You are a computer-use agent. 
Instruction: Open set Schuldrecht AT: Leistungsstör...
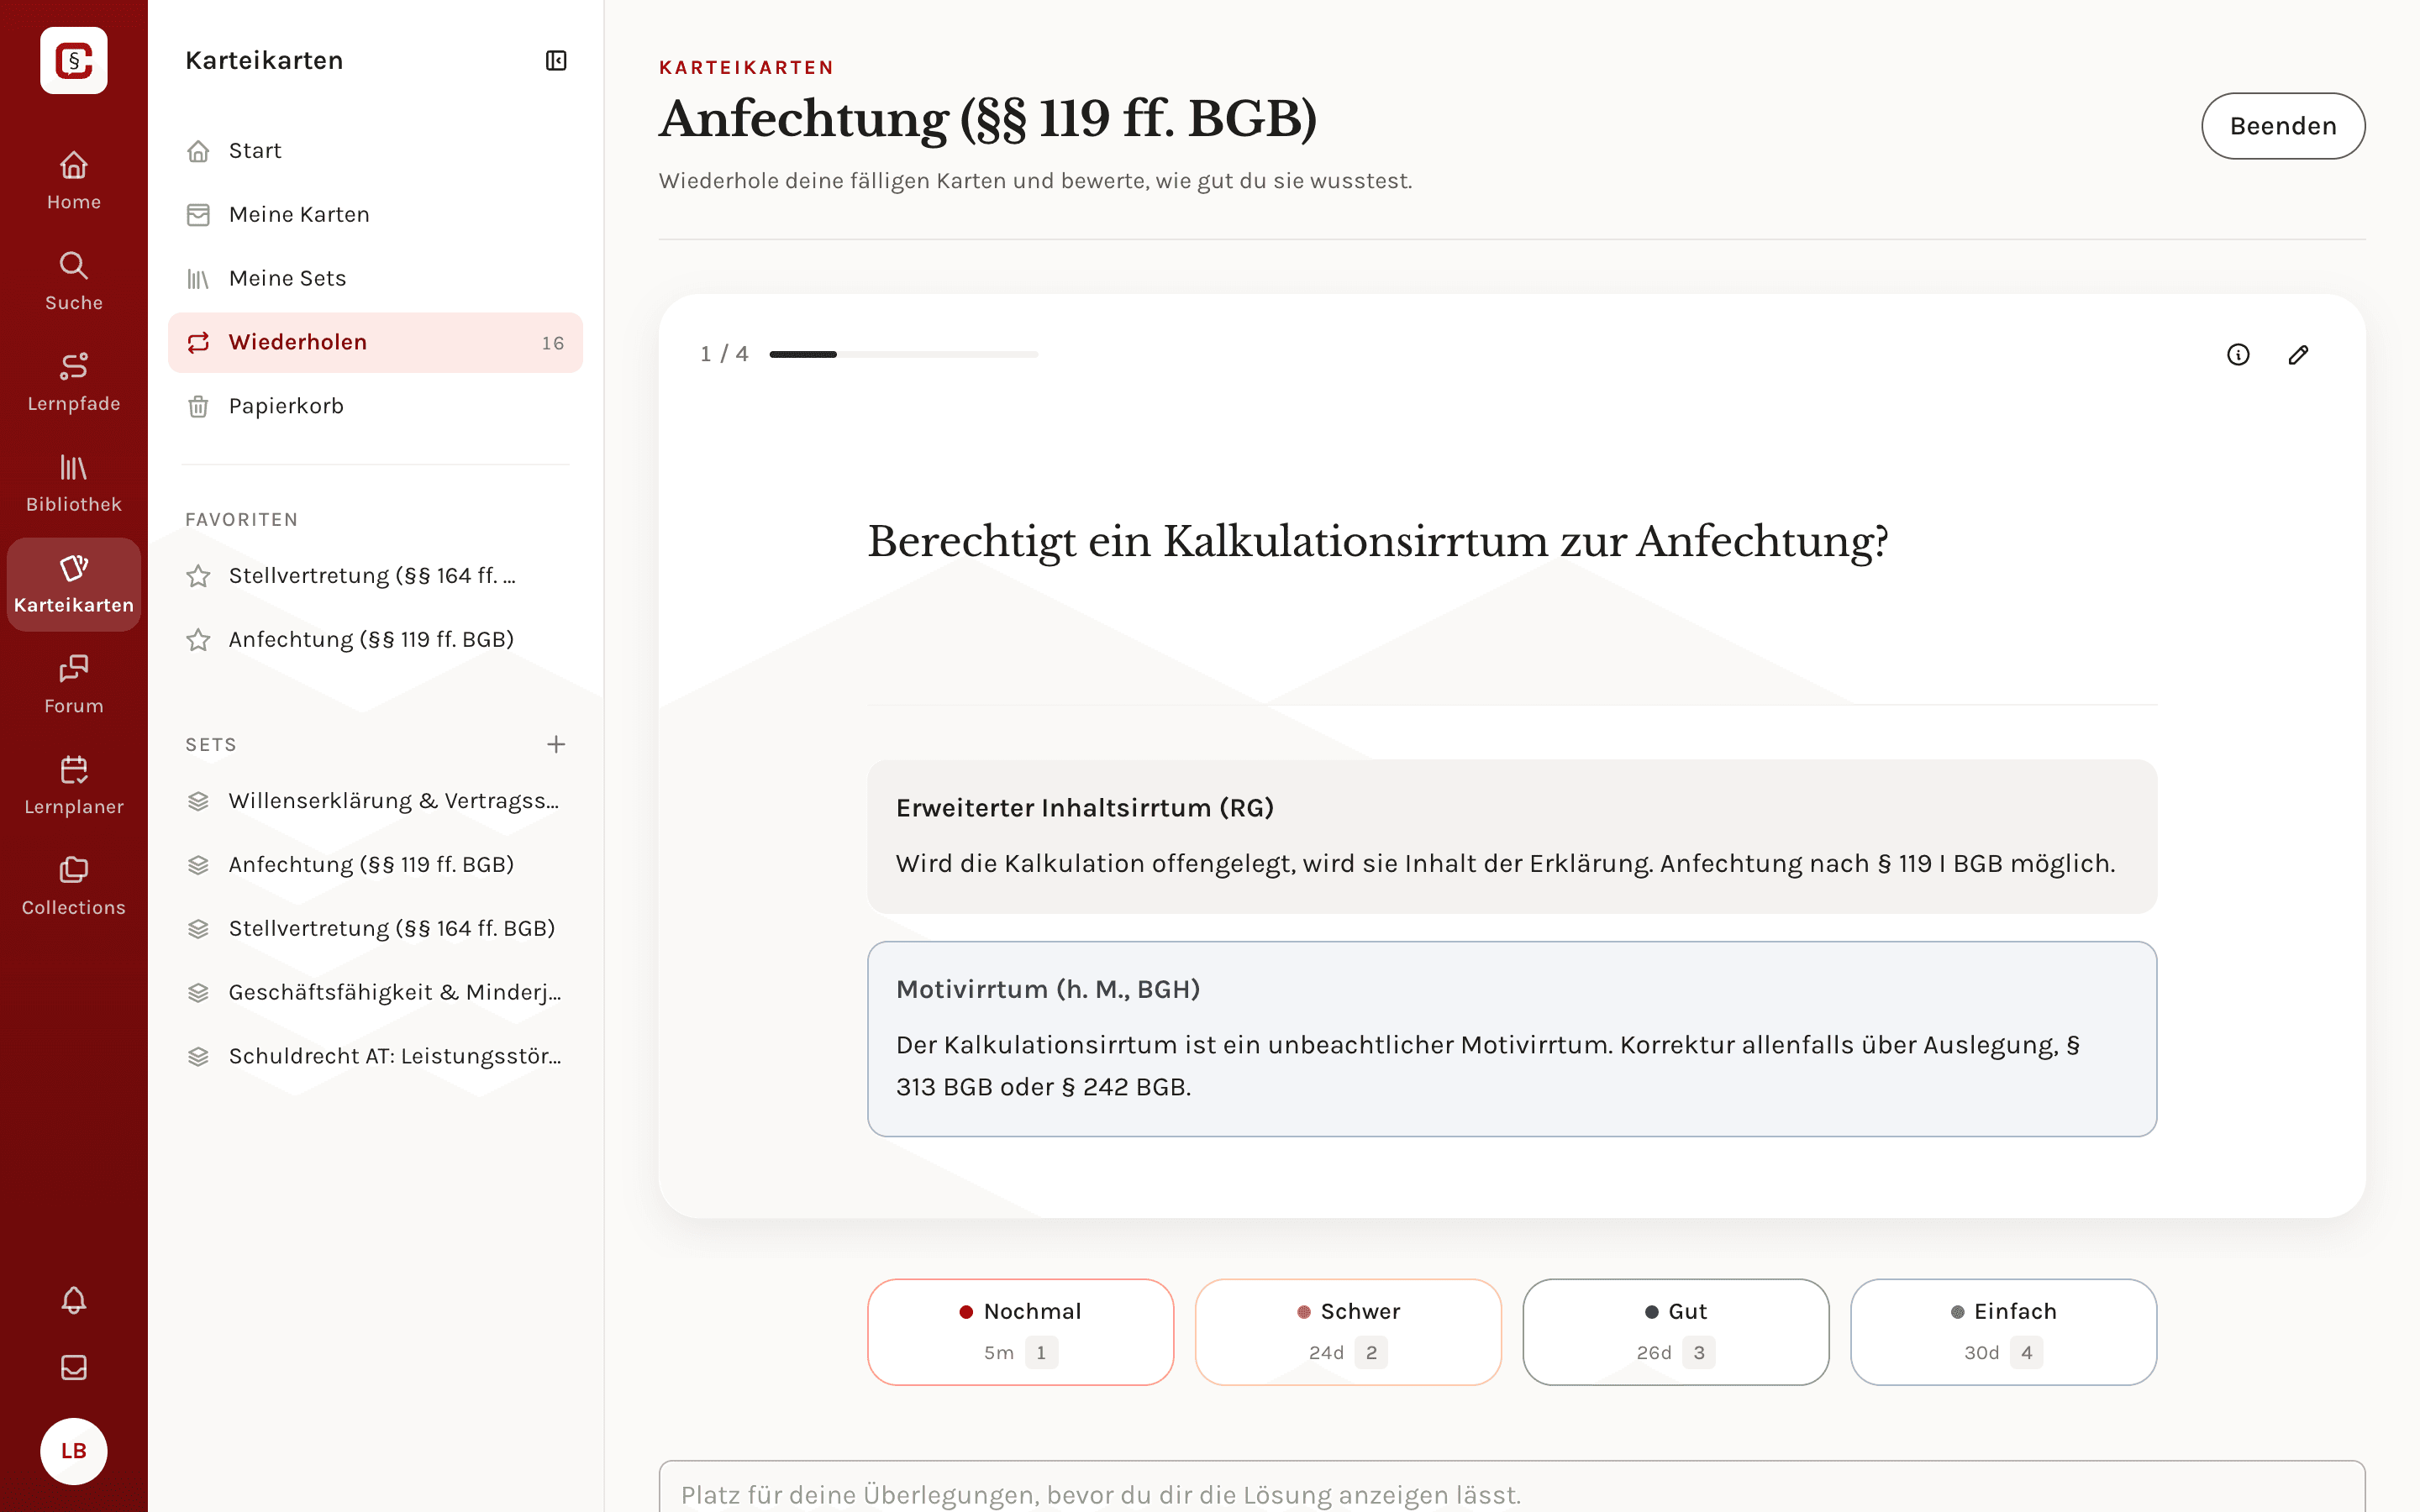click(x=375, y=1056)
